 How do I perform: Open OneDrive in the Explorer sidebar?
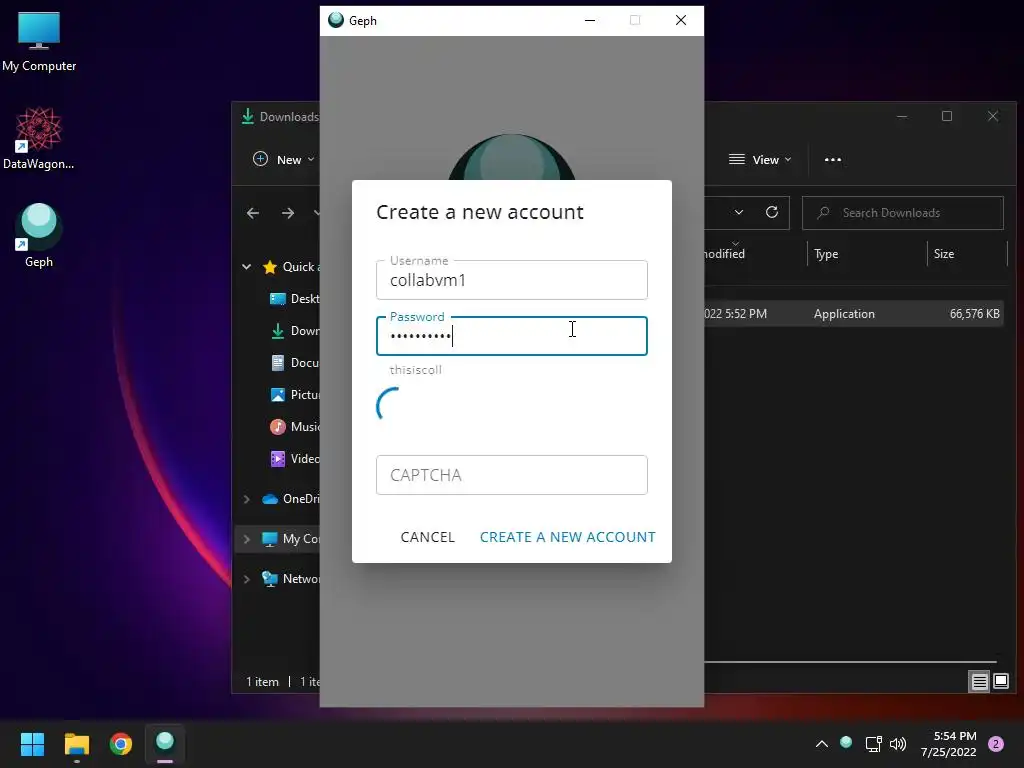pos(291,499)
